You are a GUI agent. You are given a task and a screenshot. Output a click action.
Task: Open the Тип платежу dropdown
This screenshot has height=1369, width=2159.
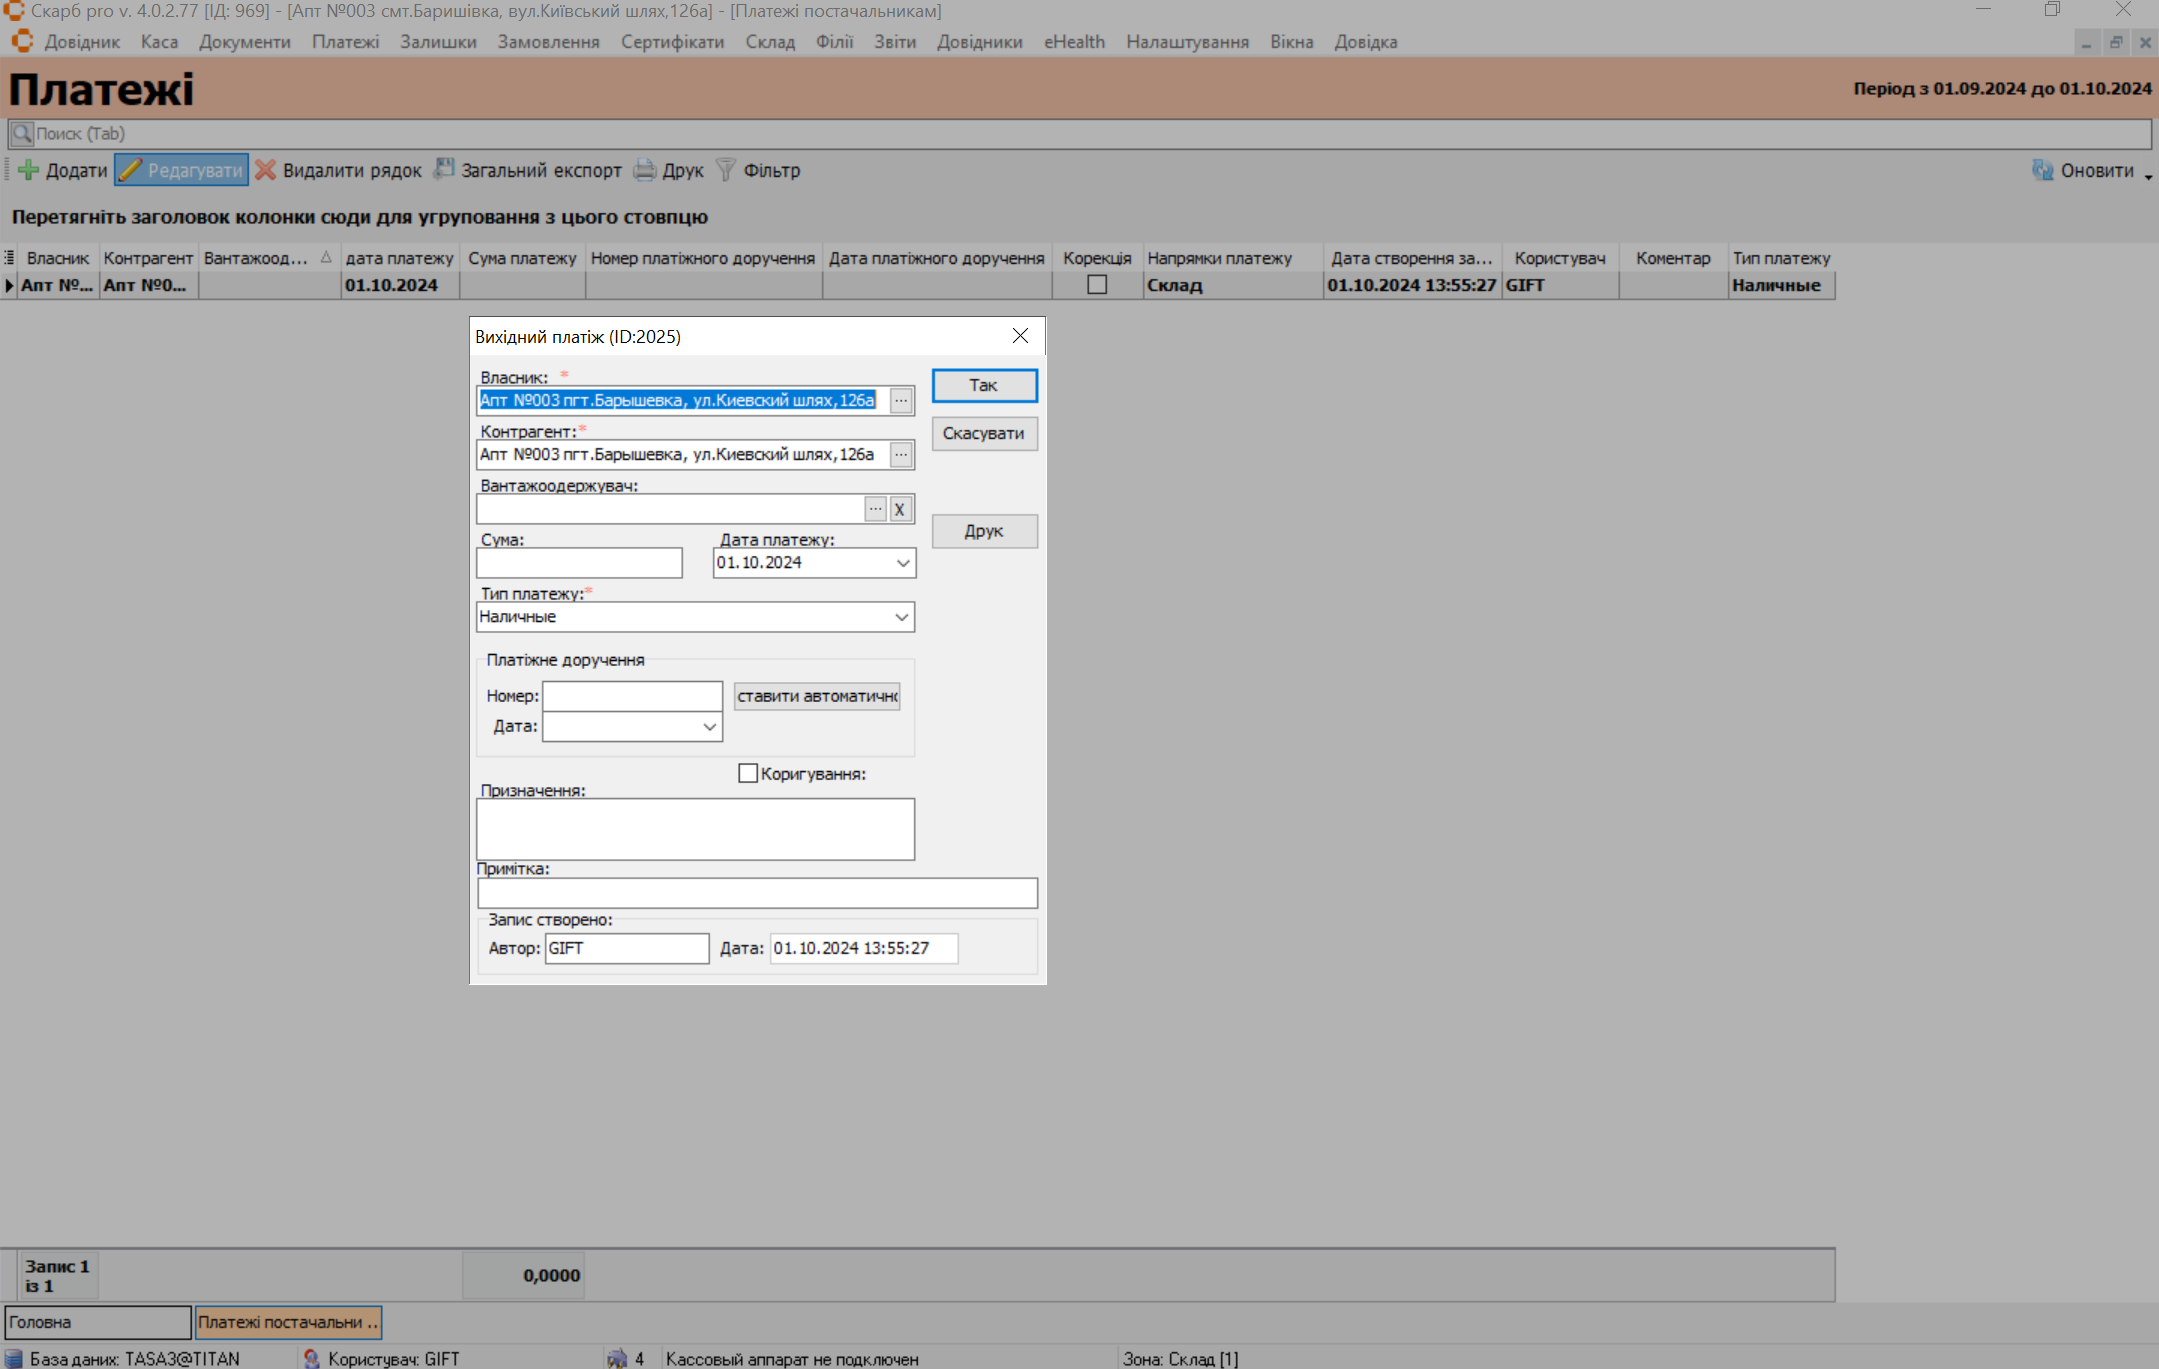901,617
